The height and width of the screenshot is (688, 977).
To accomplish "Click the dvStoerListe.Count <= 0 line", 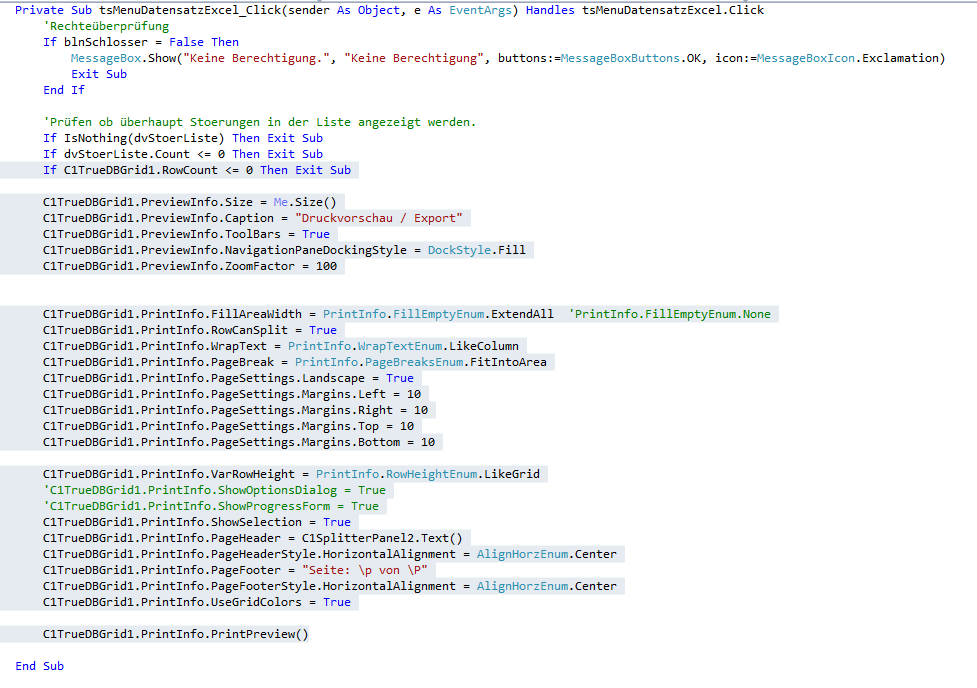I will tap(183, 154).
